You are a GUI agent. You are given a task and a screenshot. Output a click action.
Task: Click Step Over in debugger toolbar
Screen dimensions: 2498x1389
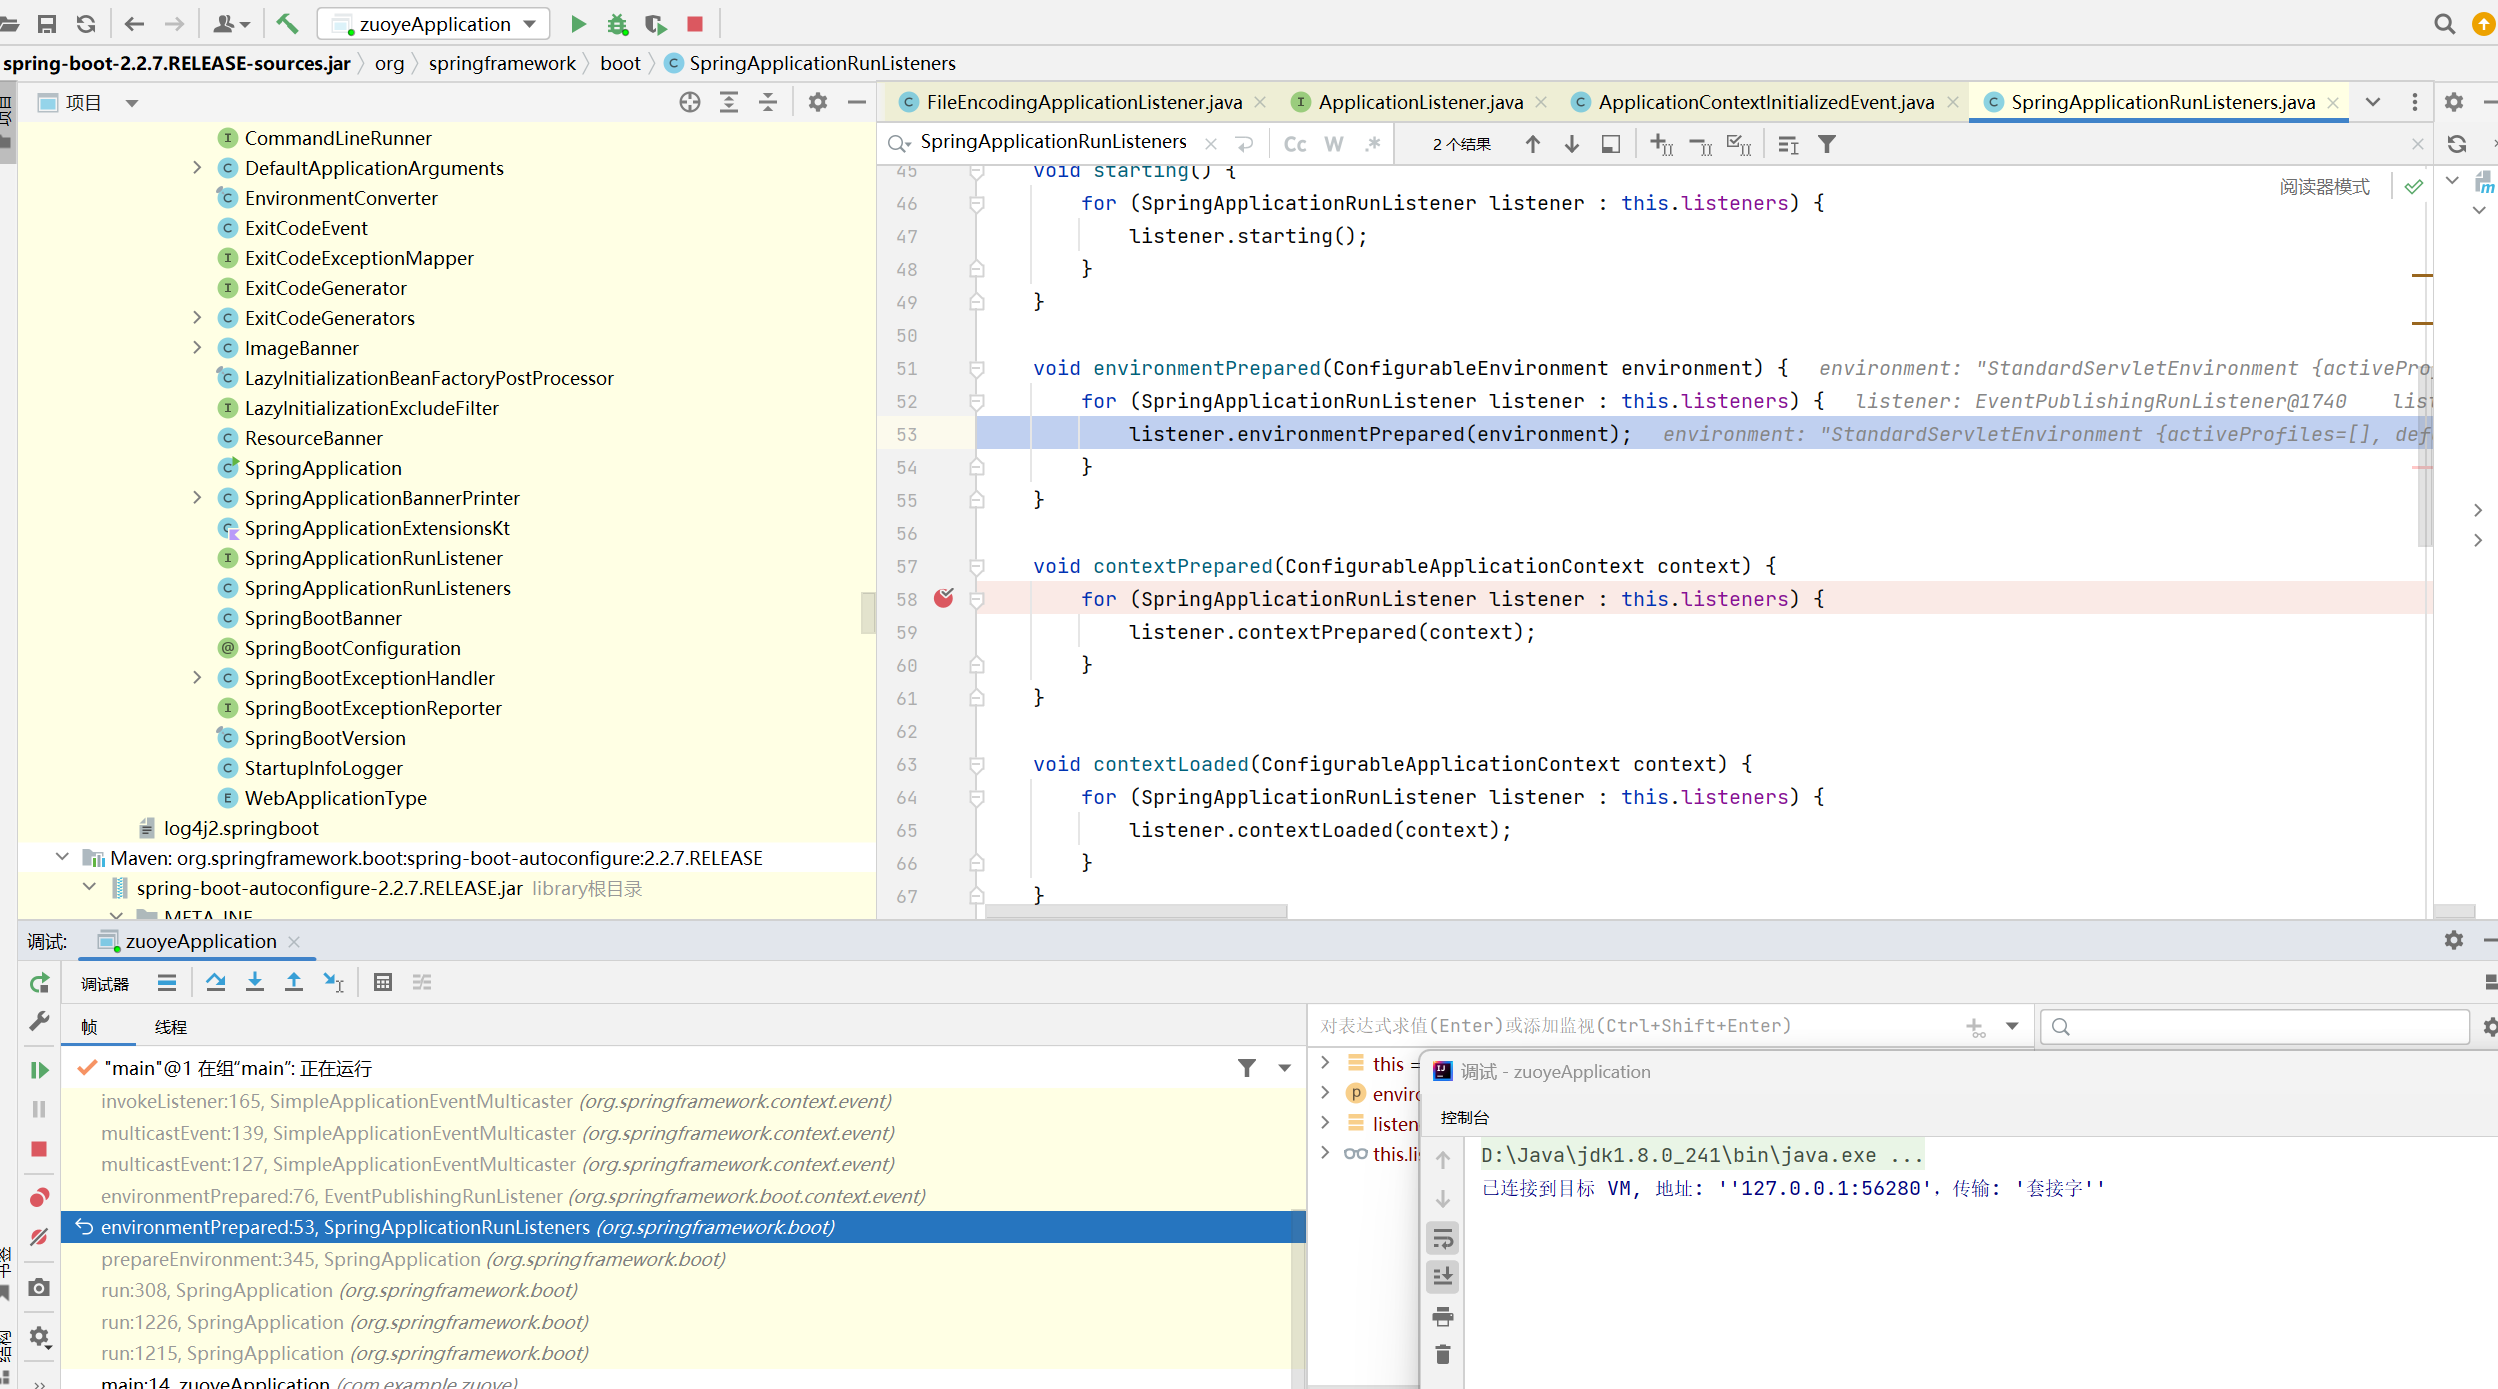(215, 982)
